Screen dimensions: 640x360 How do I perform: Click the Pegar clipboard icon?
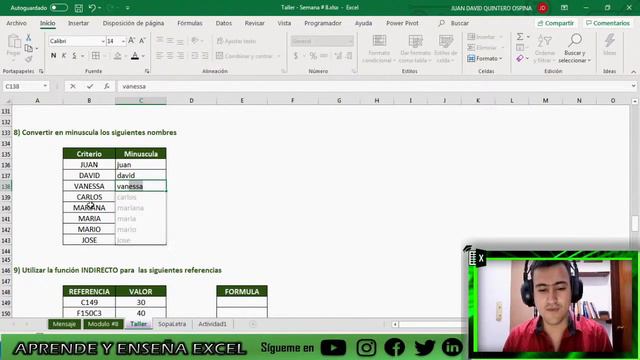14,41
